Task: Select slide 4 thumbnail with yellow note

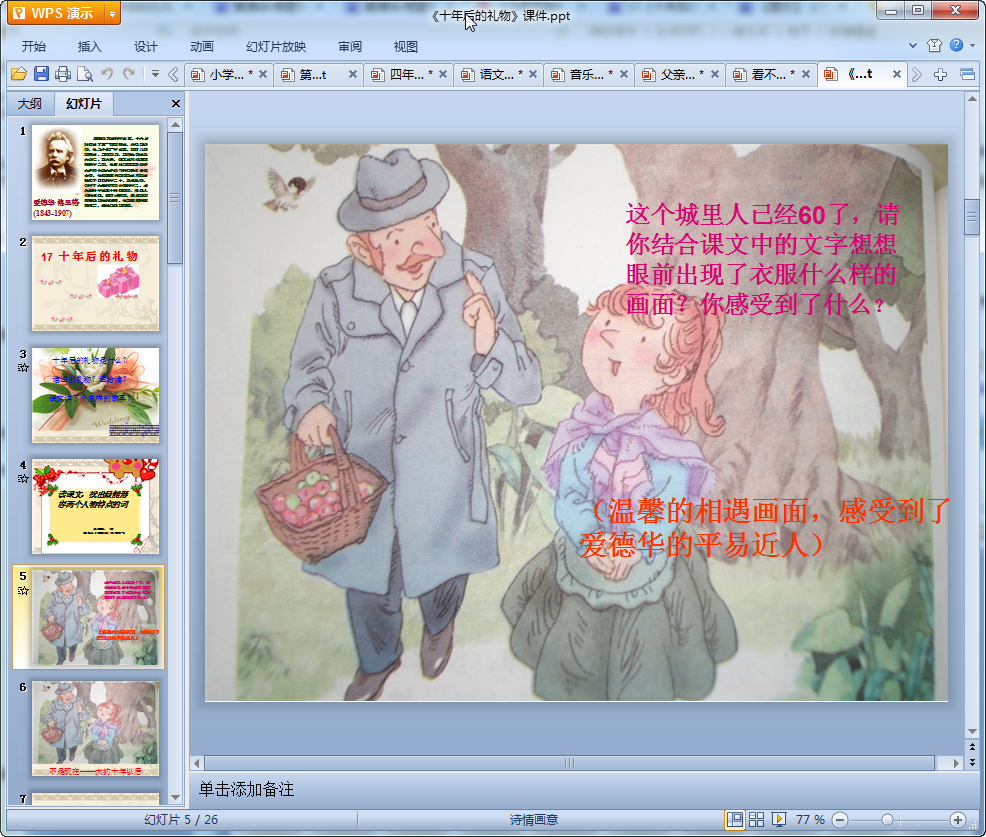Action: pos(96,506)
